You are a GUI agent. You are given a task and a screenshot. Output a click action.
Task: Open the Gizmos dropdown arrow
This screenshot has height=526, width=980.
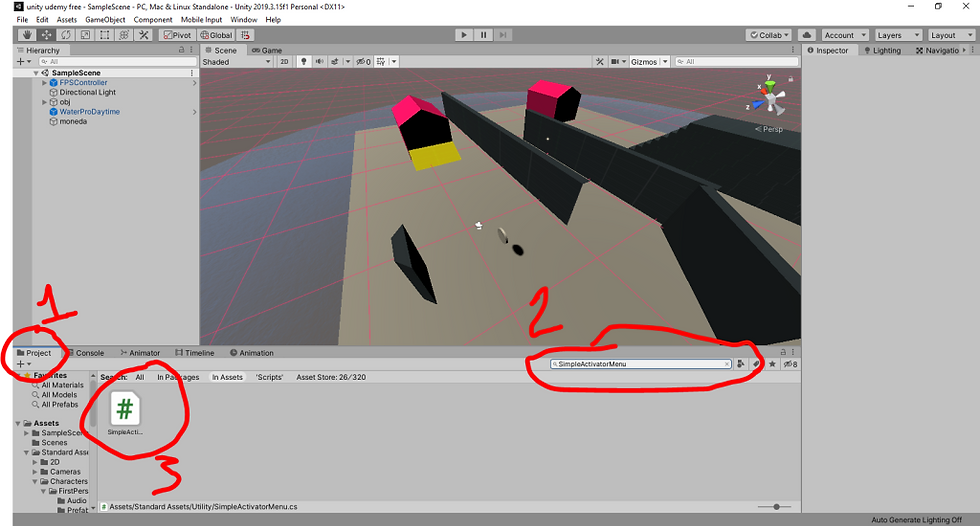[665, 62]
